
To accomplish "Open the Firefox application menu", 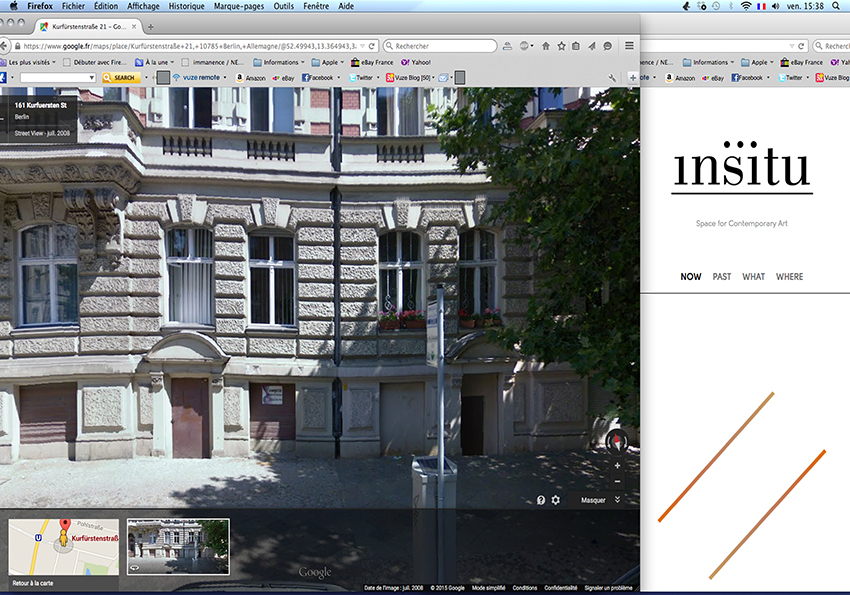I will tap(40, 6).
